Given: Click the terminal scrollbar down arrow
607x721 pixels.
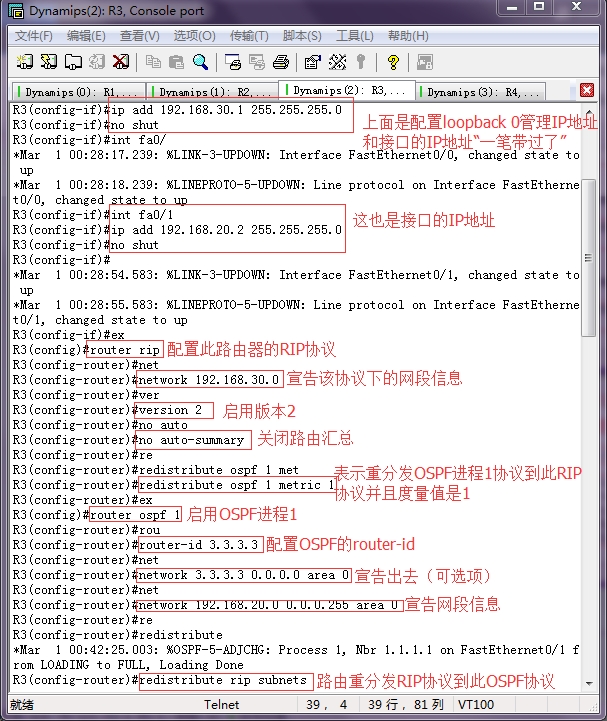Looking at the screenshot, I should pyautogui.click(x=589, y=684).
